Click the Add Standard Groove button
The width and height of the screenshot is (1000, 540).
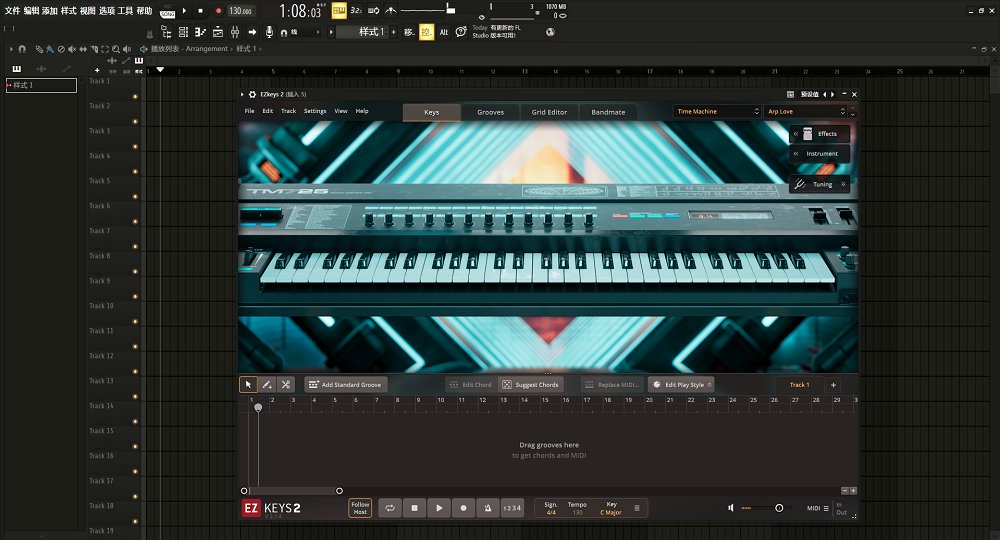click(x=345, y=384)
